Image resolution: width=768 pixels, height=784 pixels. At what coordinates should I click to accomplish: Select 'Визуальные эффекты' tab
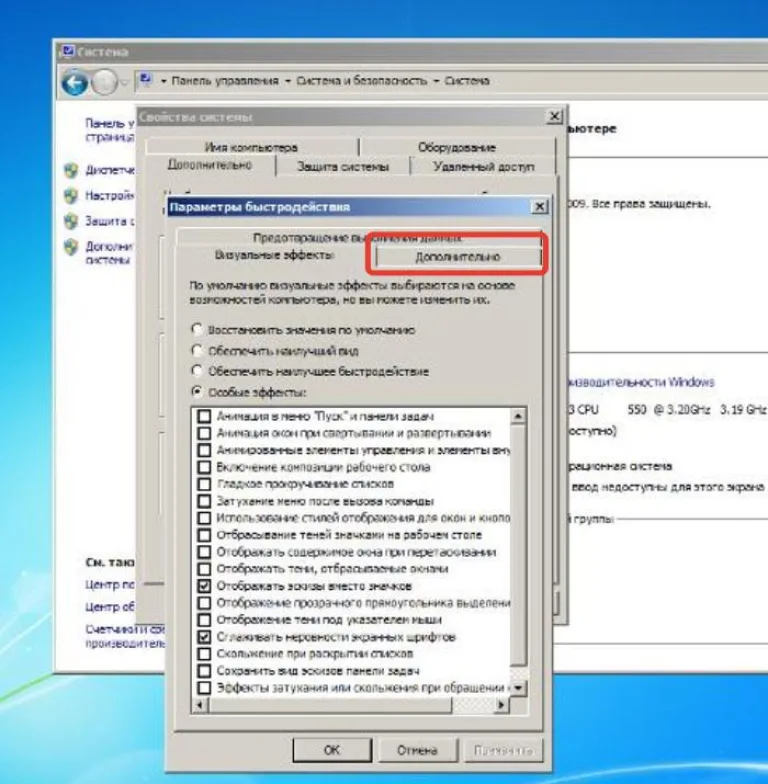click(274, 255)
